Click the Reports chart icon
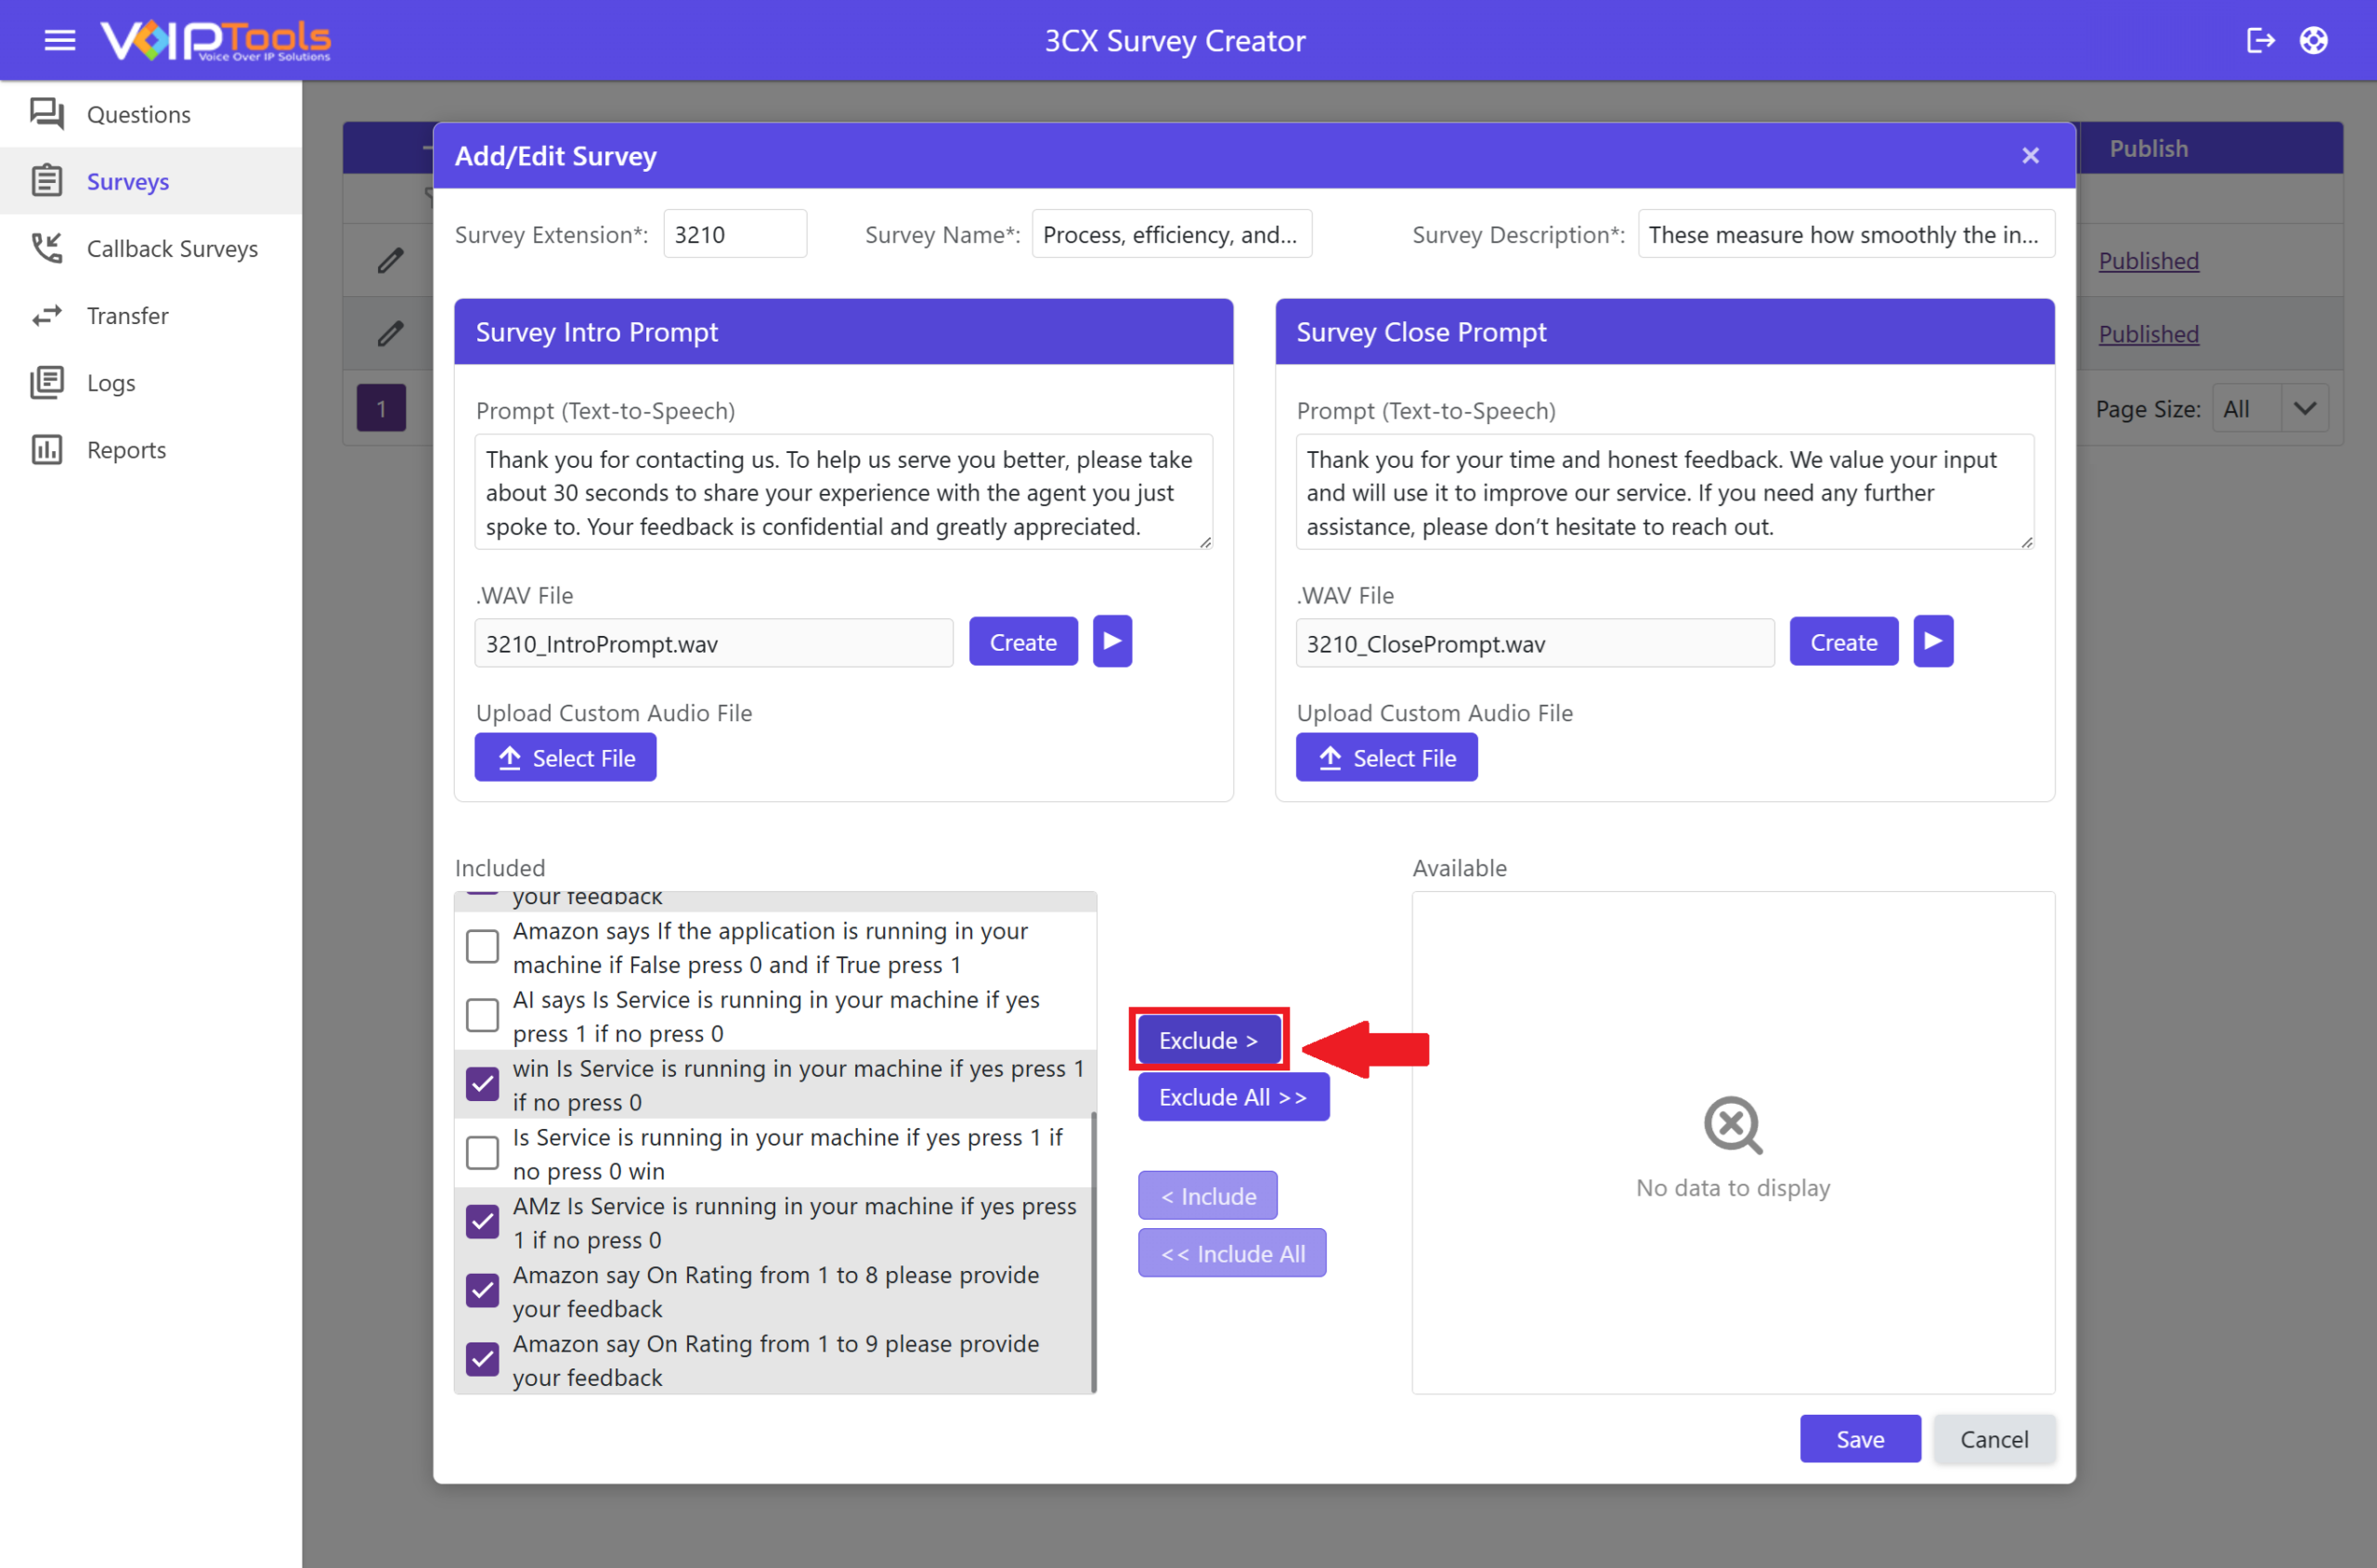 pyautogui.click(x=47, y=450)
